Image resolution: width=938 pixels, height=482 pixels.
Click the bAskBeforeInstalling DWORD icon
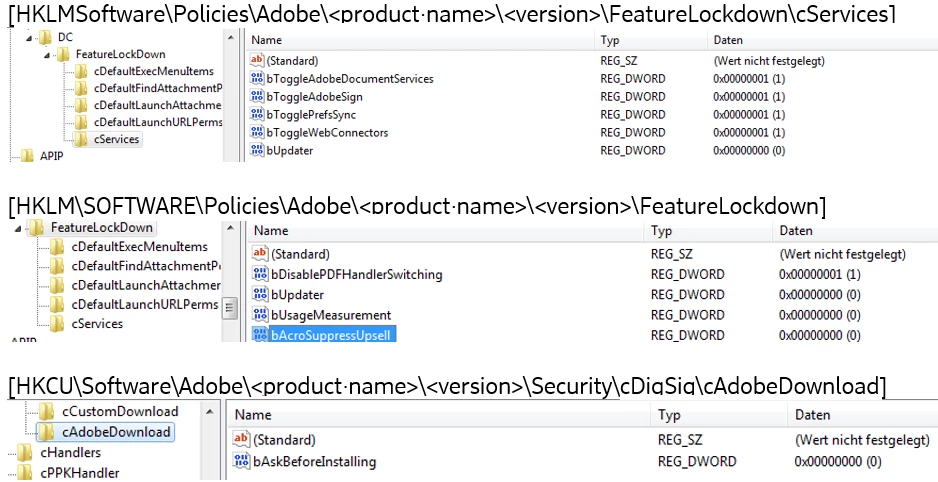click(x=241, y=460)
